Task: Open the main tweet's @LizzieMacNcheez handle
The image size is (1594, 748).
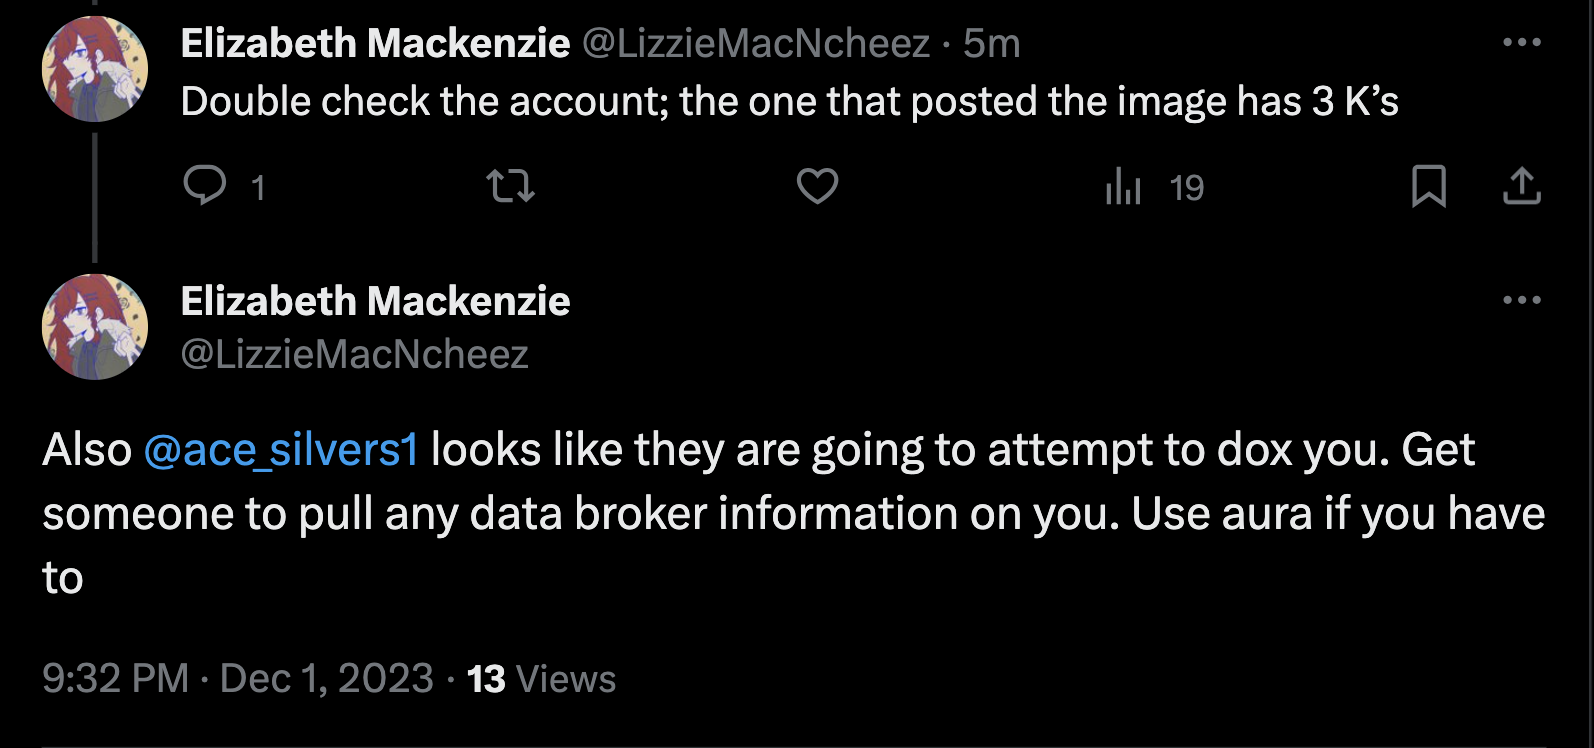Action: coord(354,355)
